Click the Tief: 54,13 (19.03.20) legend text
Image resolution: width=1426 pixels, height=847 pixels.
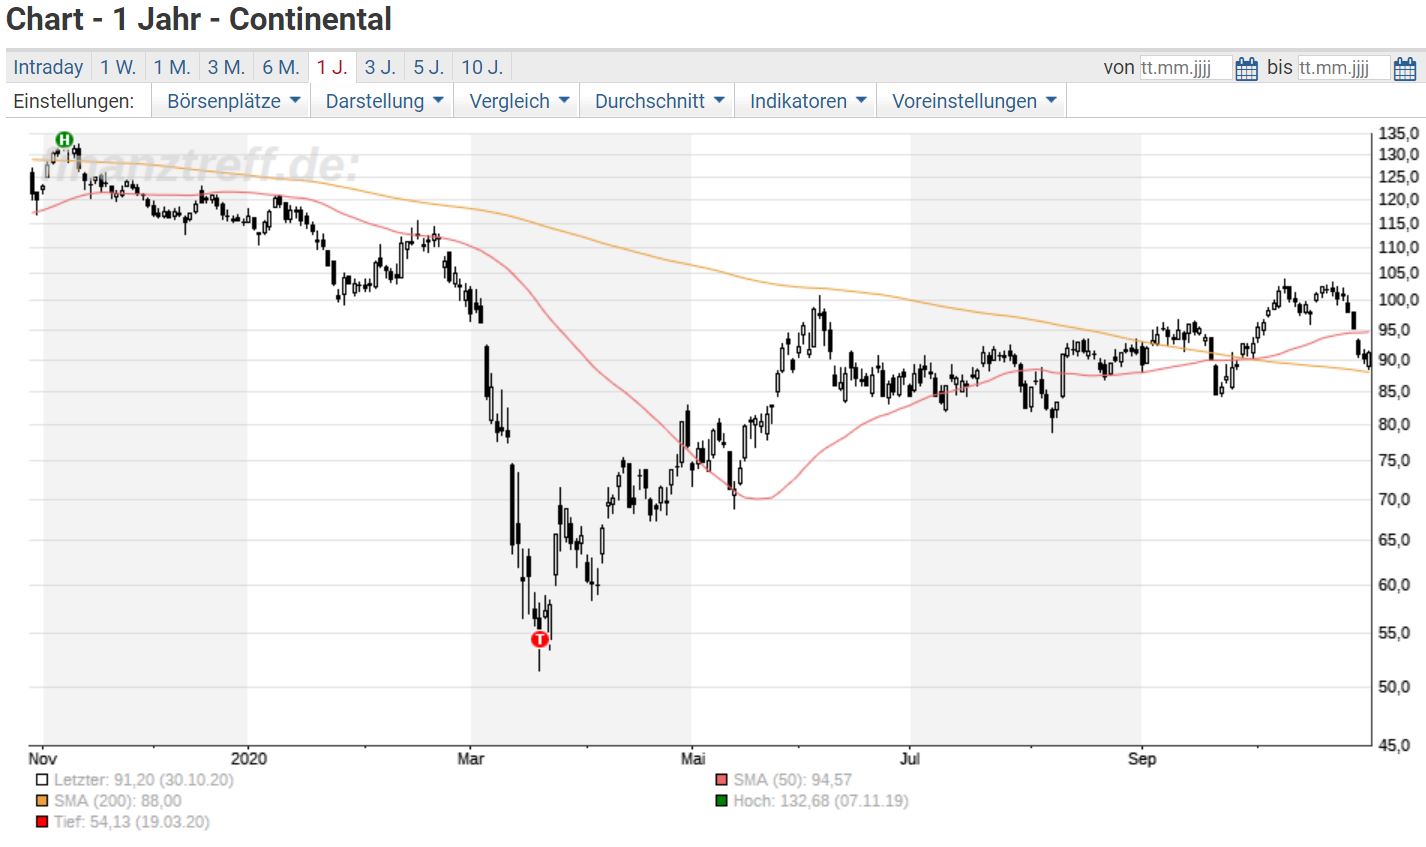point(132,822)
